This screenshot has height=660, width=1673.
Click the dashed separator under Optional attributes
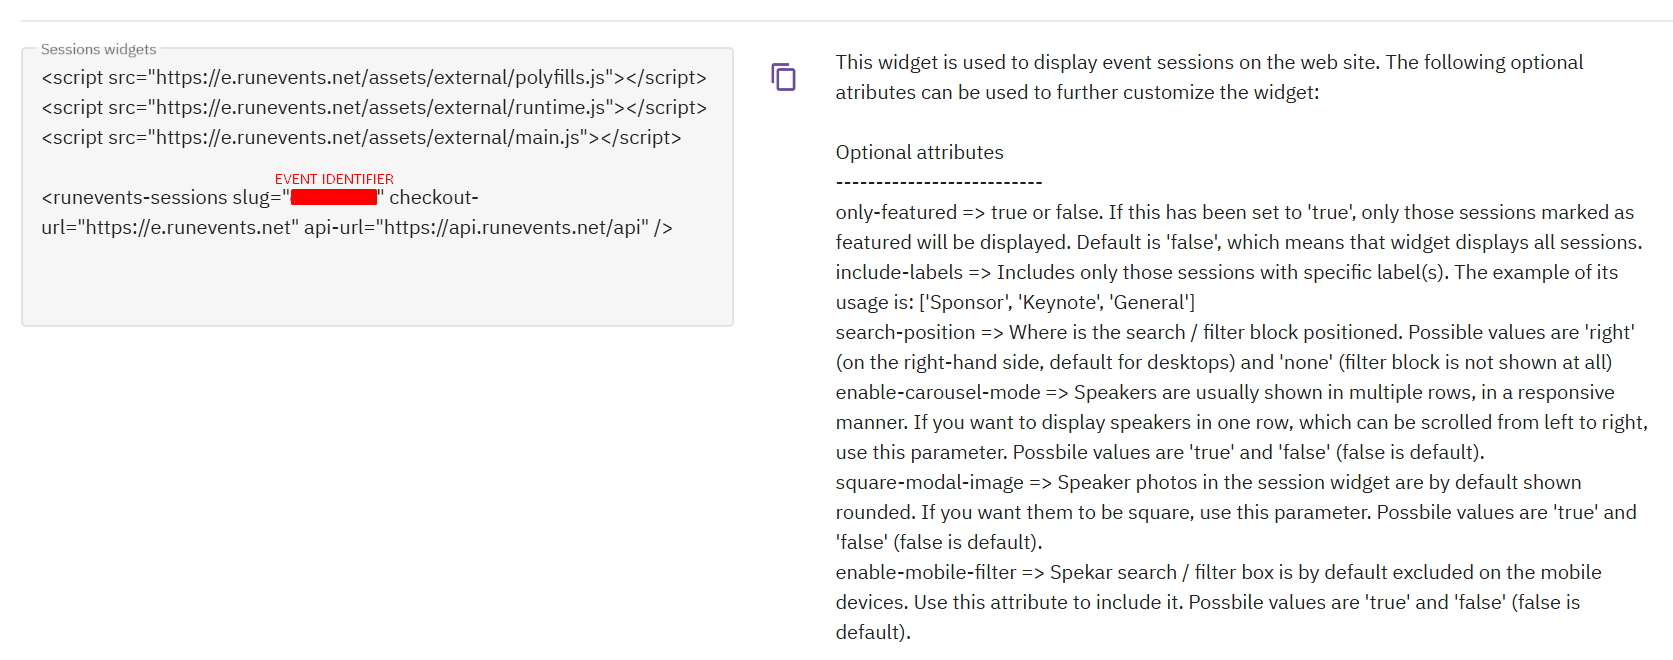pos(938,182)
